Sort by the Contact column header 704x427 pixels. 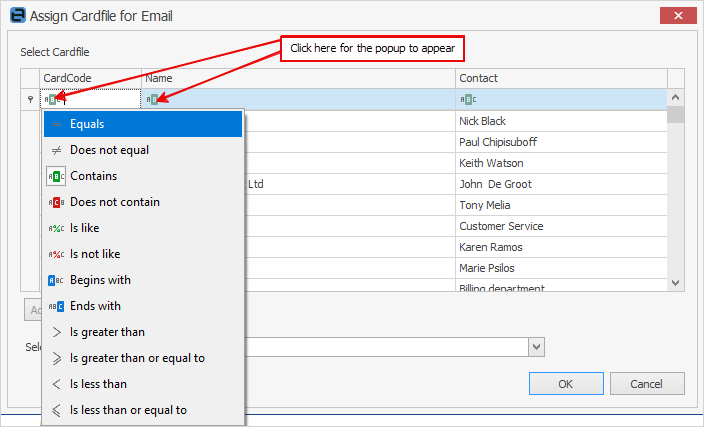[x=561, y=78]
